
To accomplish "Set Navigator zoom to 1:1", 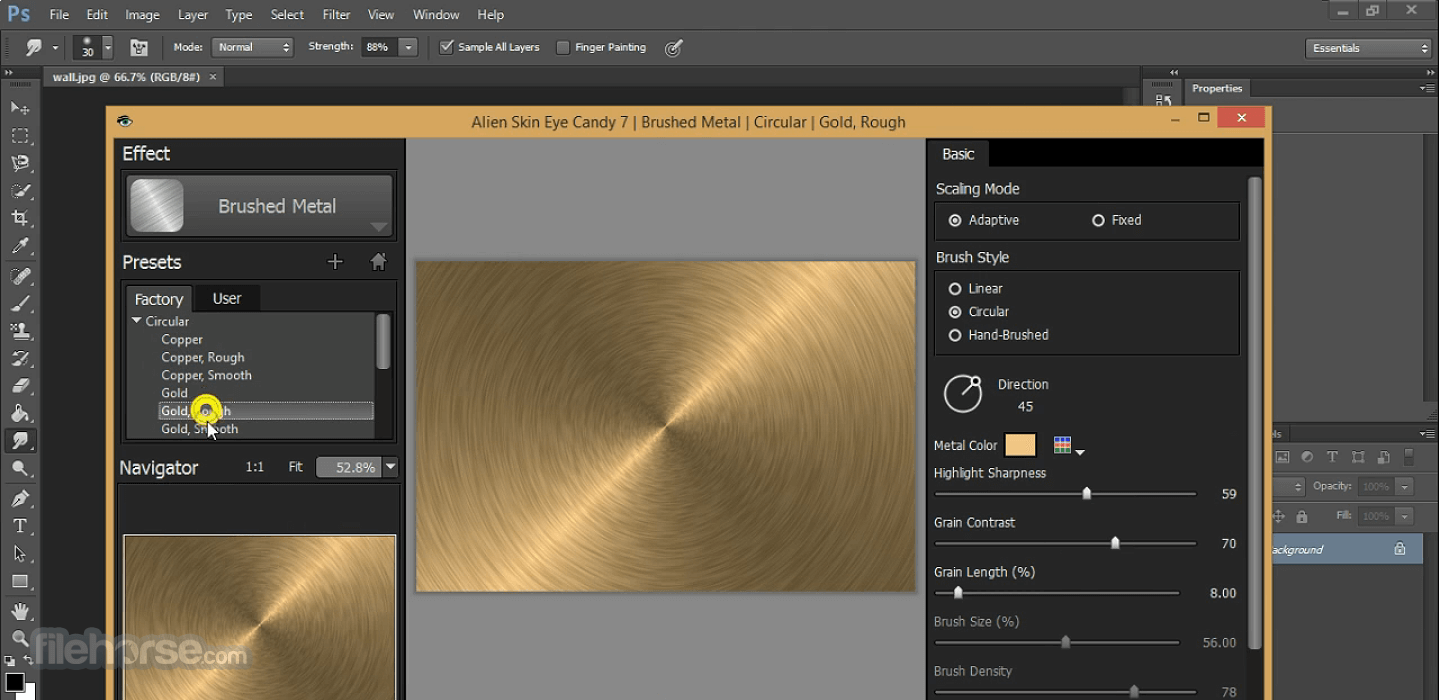I will pyautogui.click(x=255, y=467).
